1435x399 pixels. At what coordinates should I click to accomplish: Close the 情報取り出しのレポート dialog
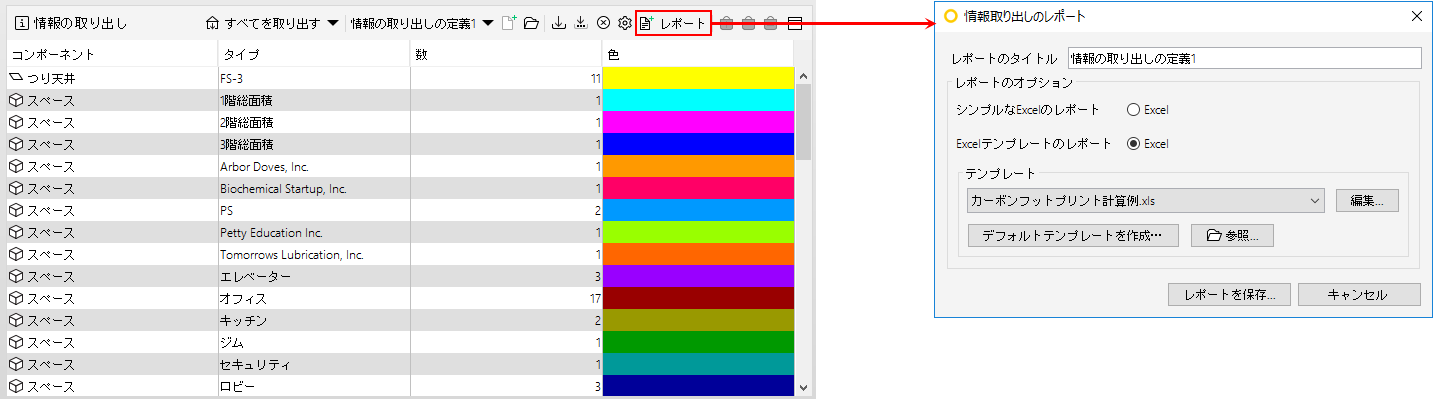(x=1416, y=16)
